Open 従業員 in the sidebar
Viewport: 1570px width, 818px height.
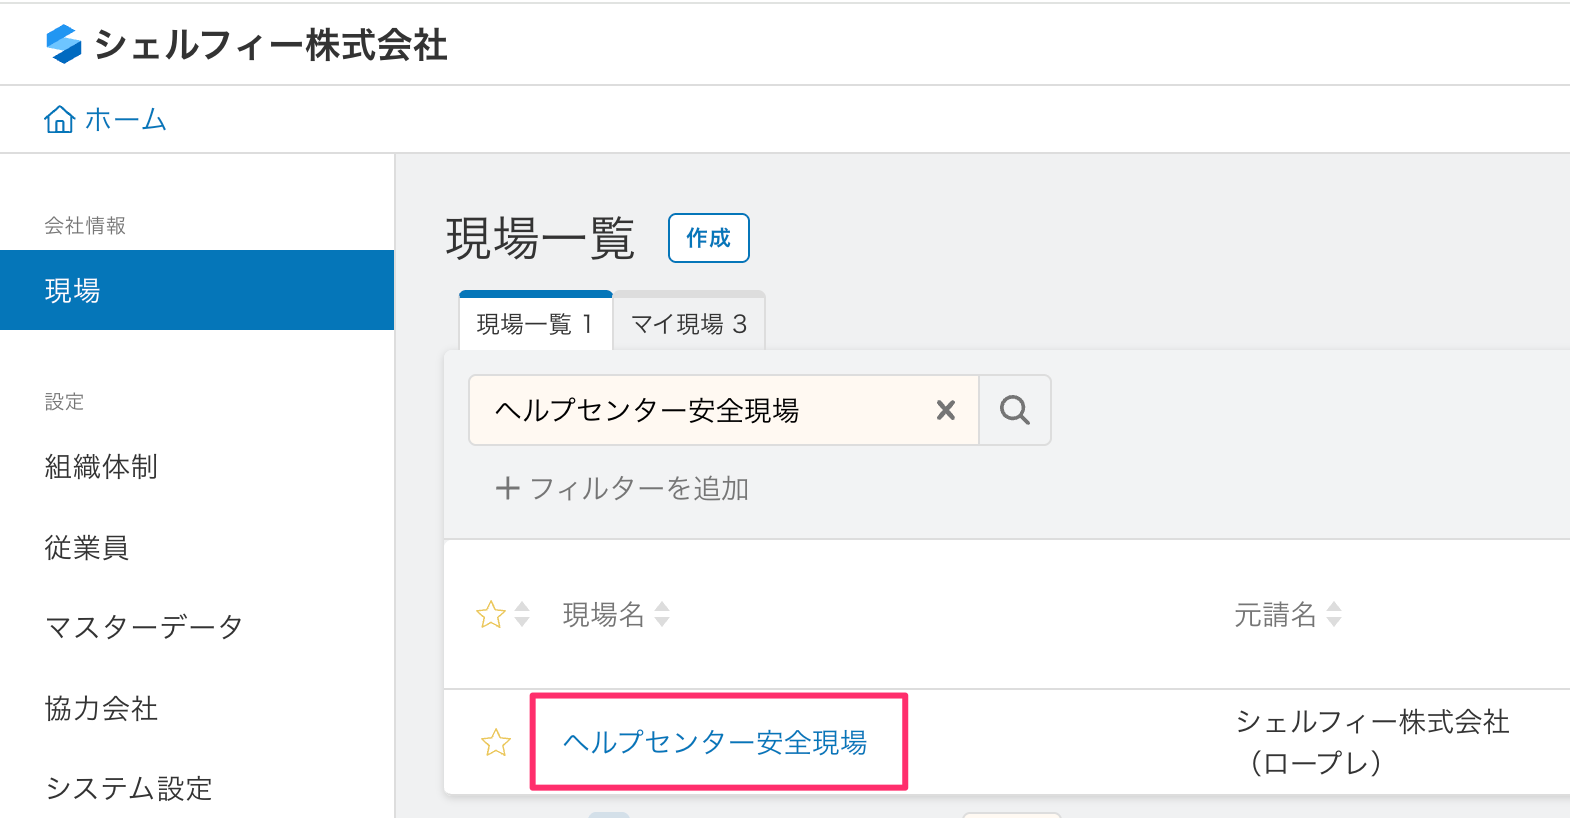coord(87,548)
